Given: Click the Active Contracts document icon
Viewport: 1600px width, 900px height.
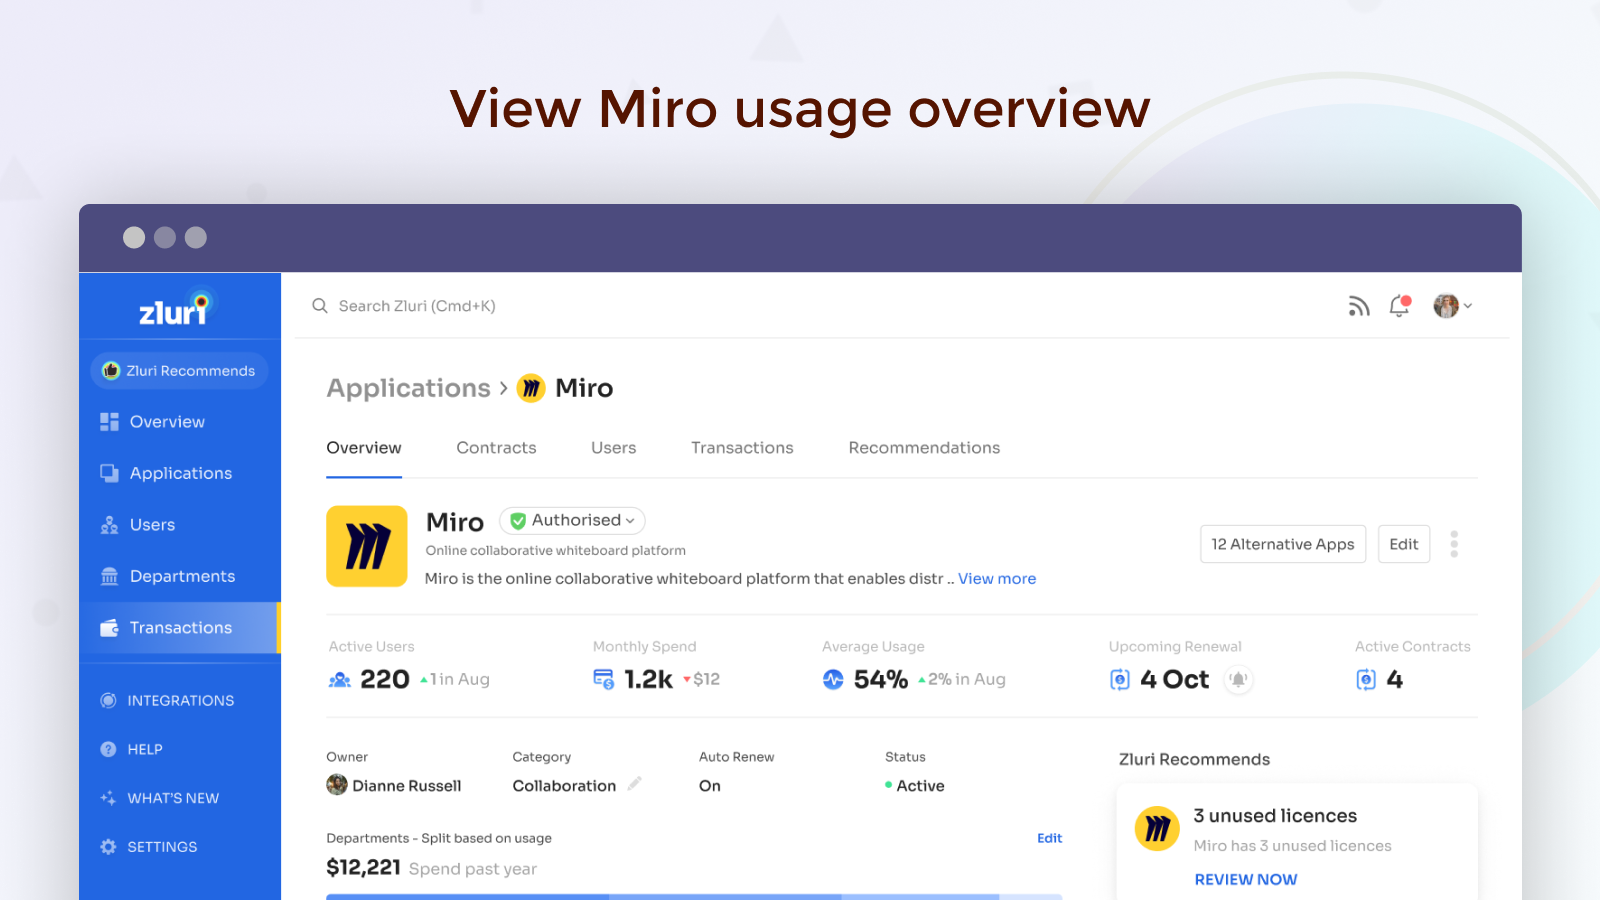Looking at the screenshot, I should [1366, 680].
